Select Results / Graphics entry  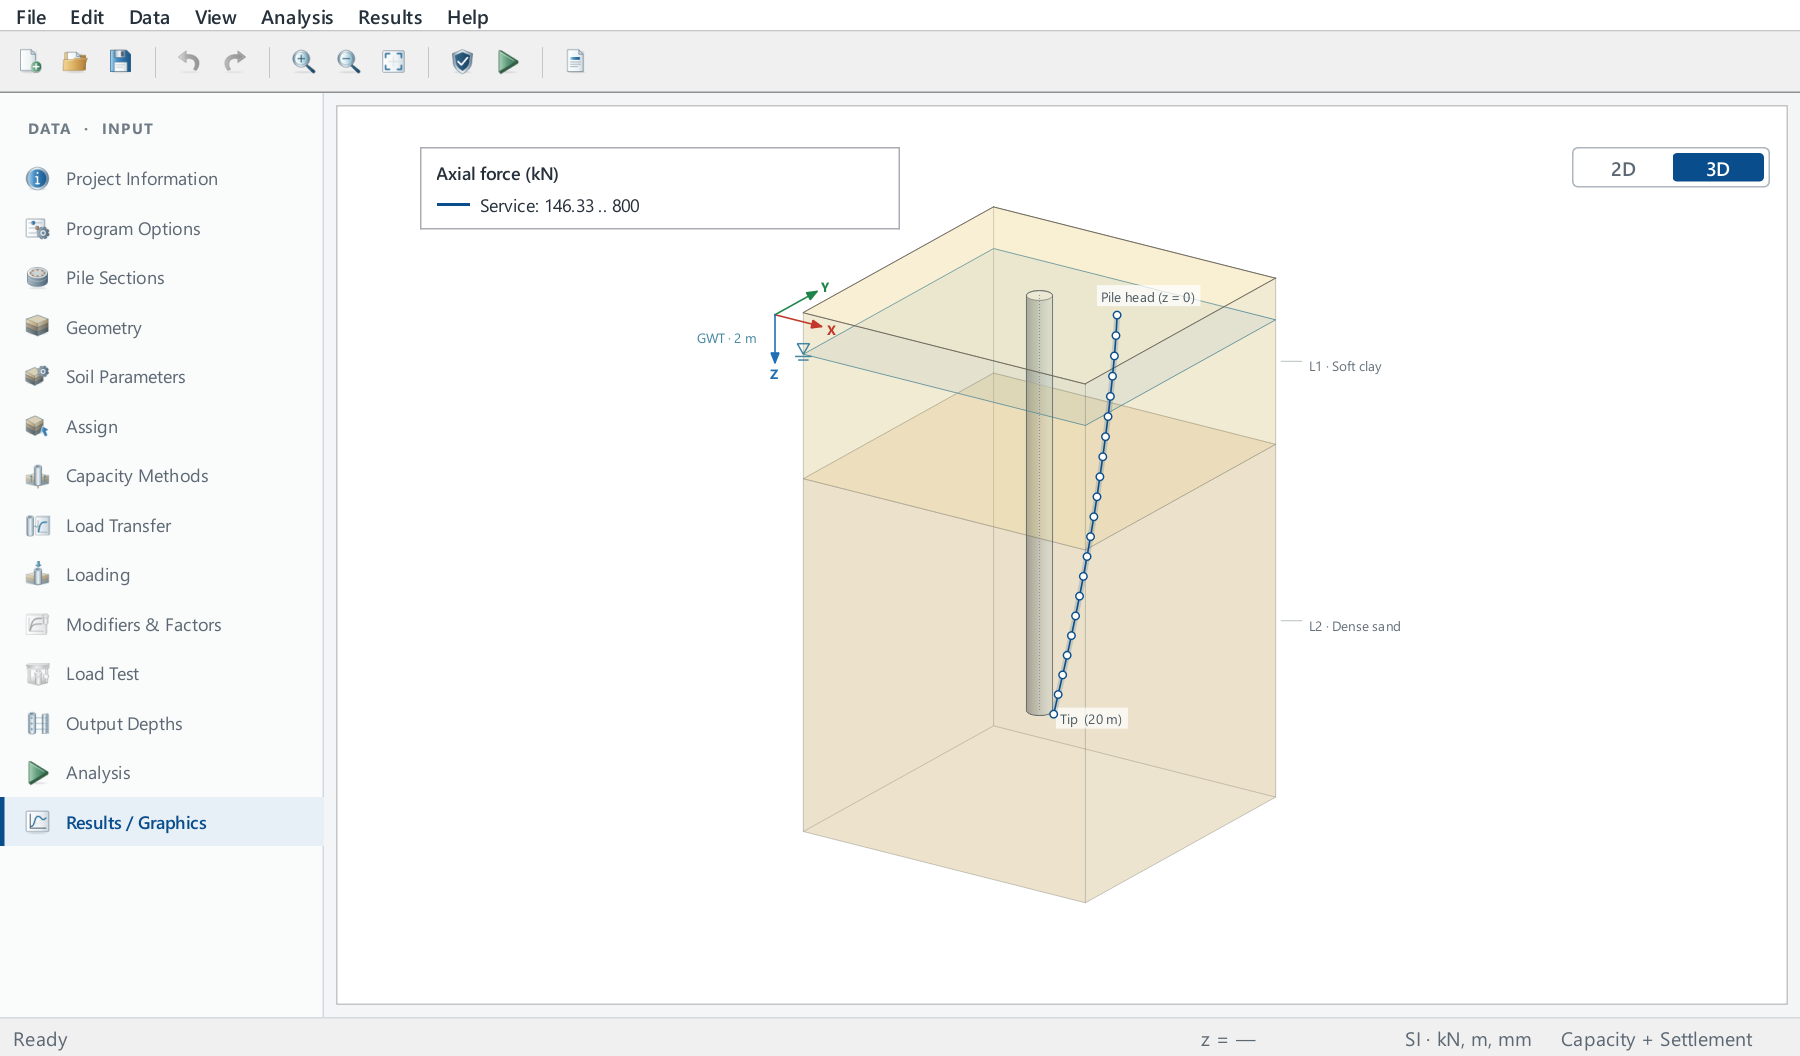click(162, 822)
